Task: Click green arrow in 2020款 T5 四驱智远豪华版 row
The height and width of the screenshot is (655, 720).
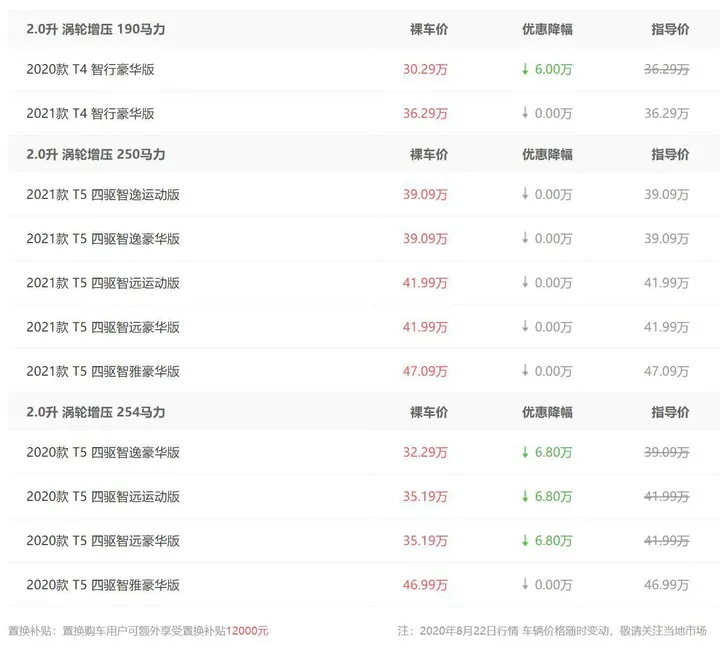Action: (x=525, y=541)
